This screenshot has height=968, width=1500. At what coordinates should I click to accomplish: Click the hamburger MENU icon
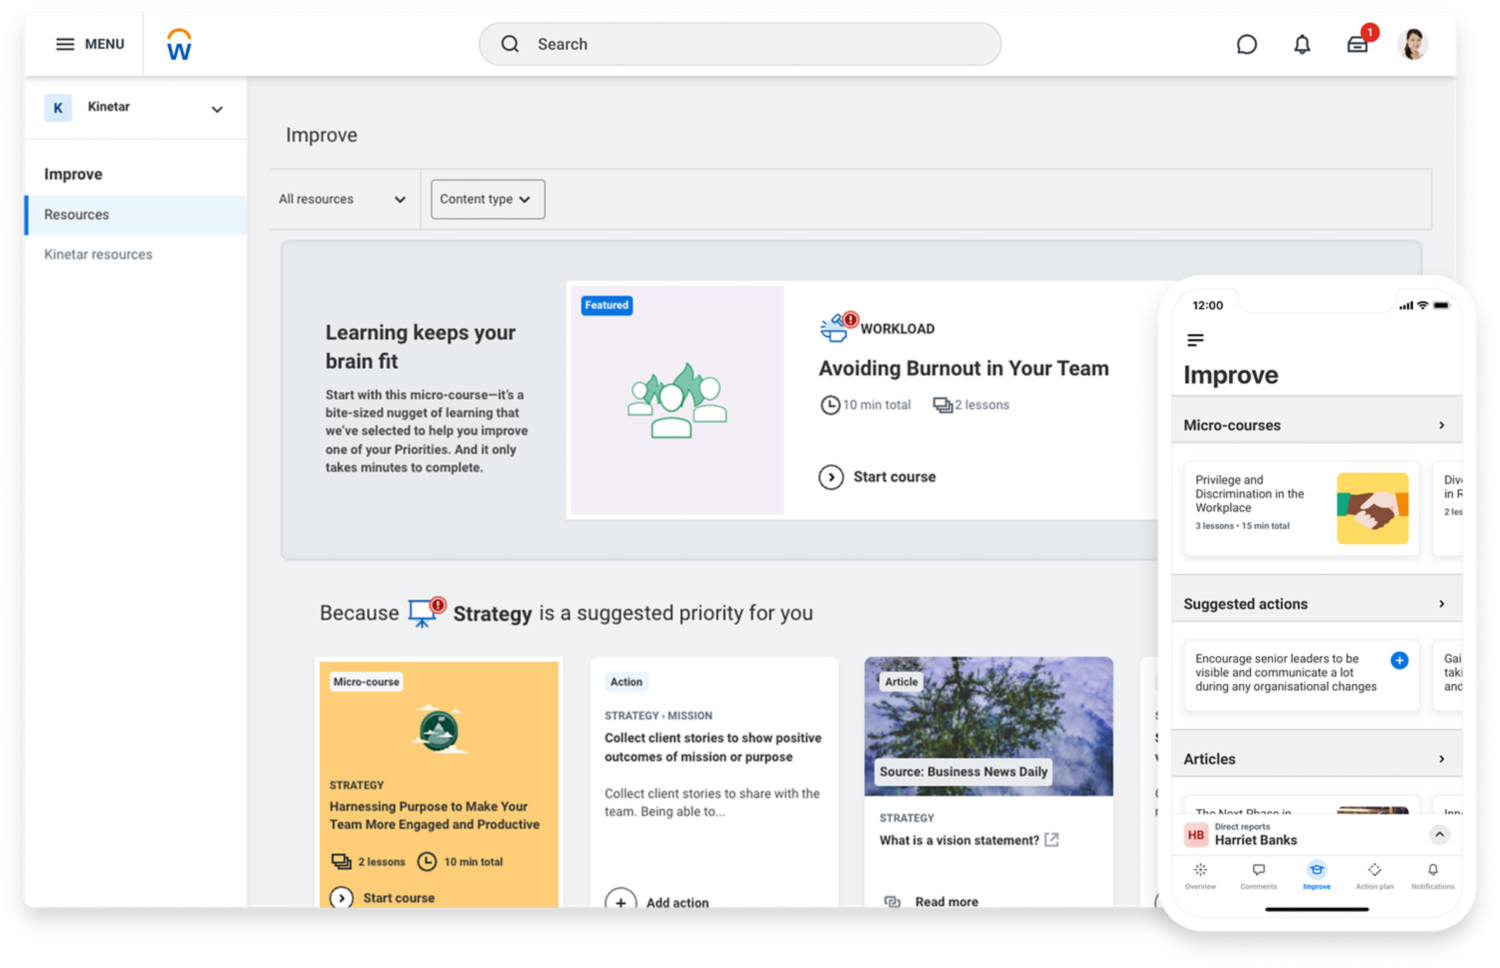point(65,44)
